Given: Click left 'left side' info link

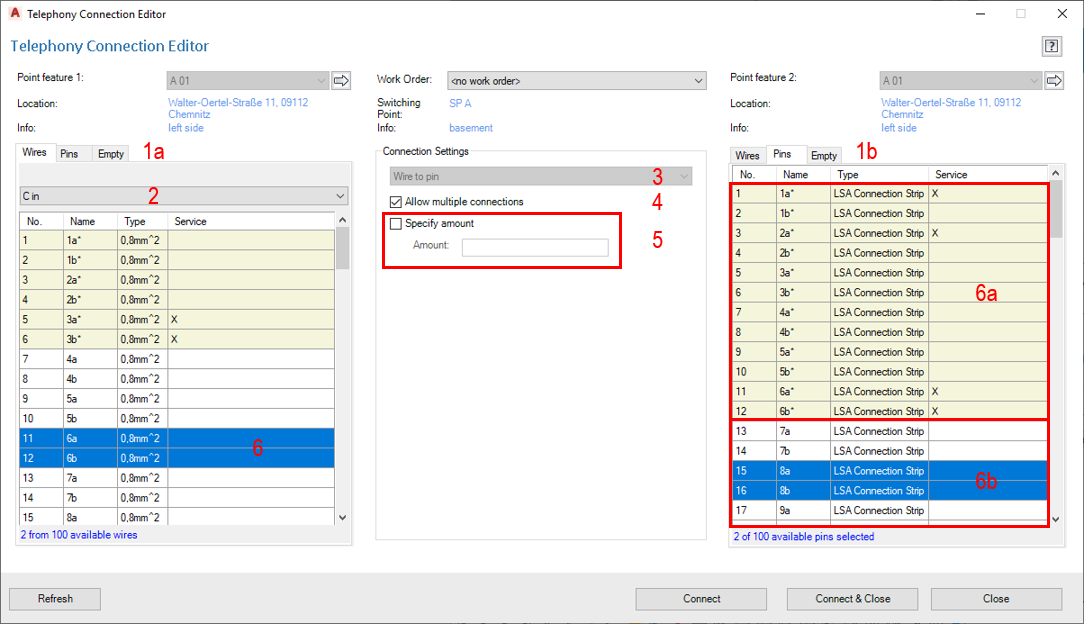Looking at the screenshot, I should 185,128.
